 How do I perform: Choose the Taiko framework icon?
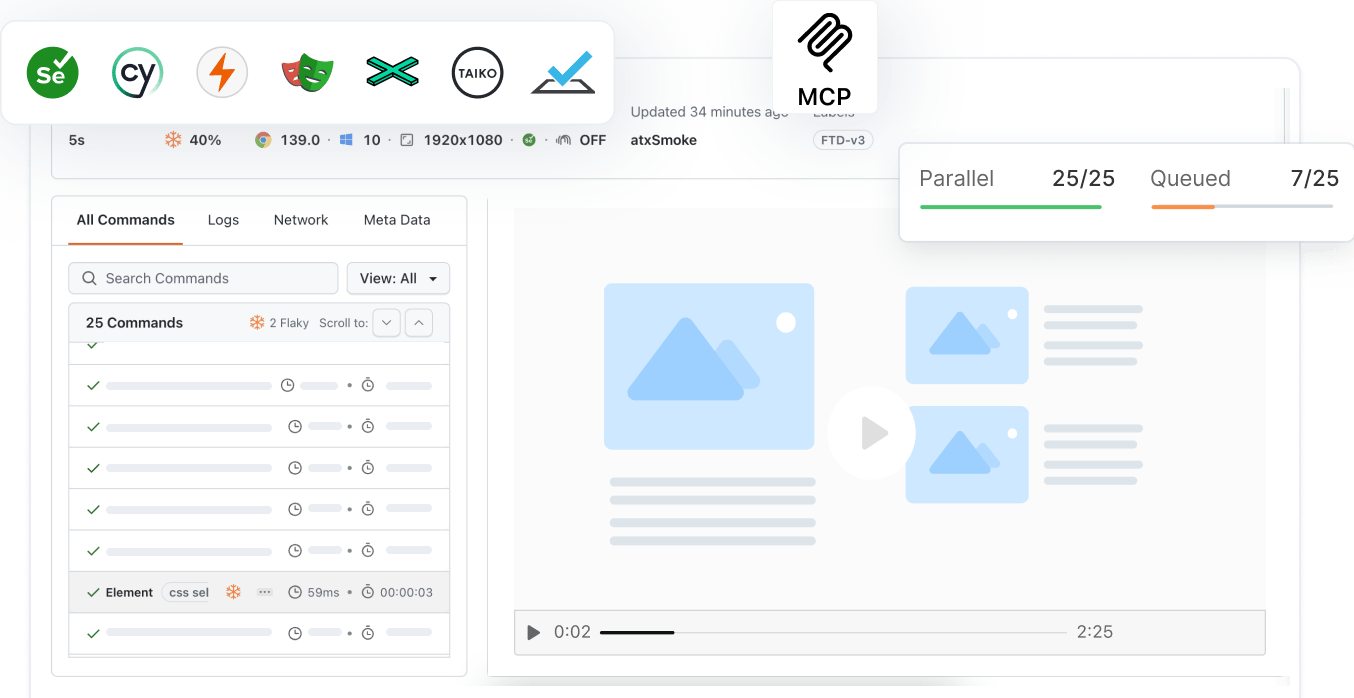[x=477, y=72]
